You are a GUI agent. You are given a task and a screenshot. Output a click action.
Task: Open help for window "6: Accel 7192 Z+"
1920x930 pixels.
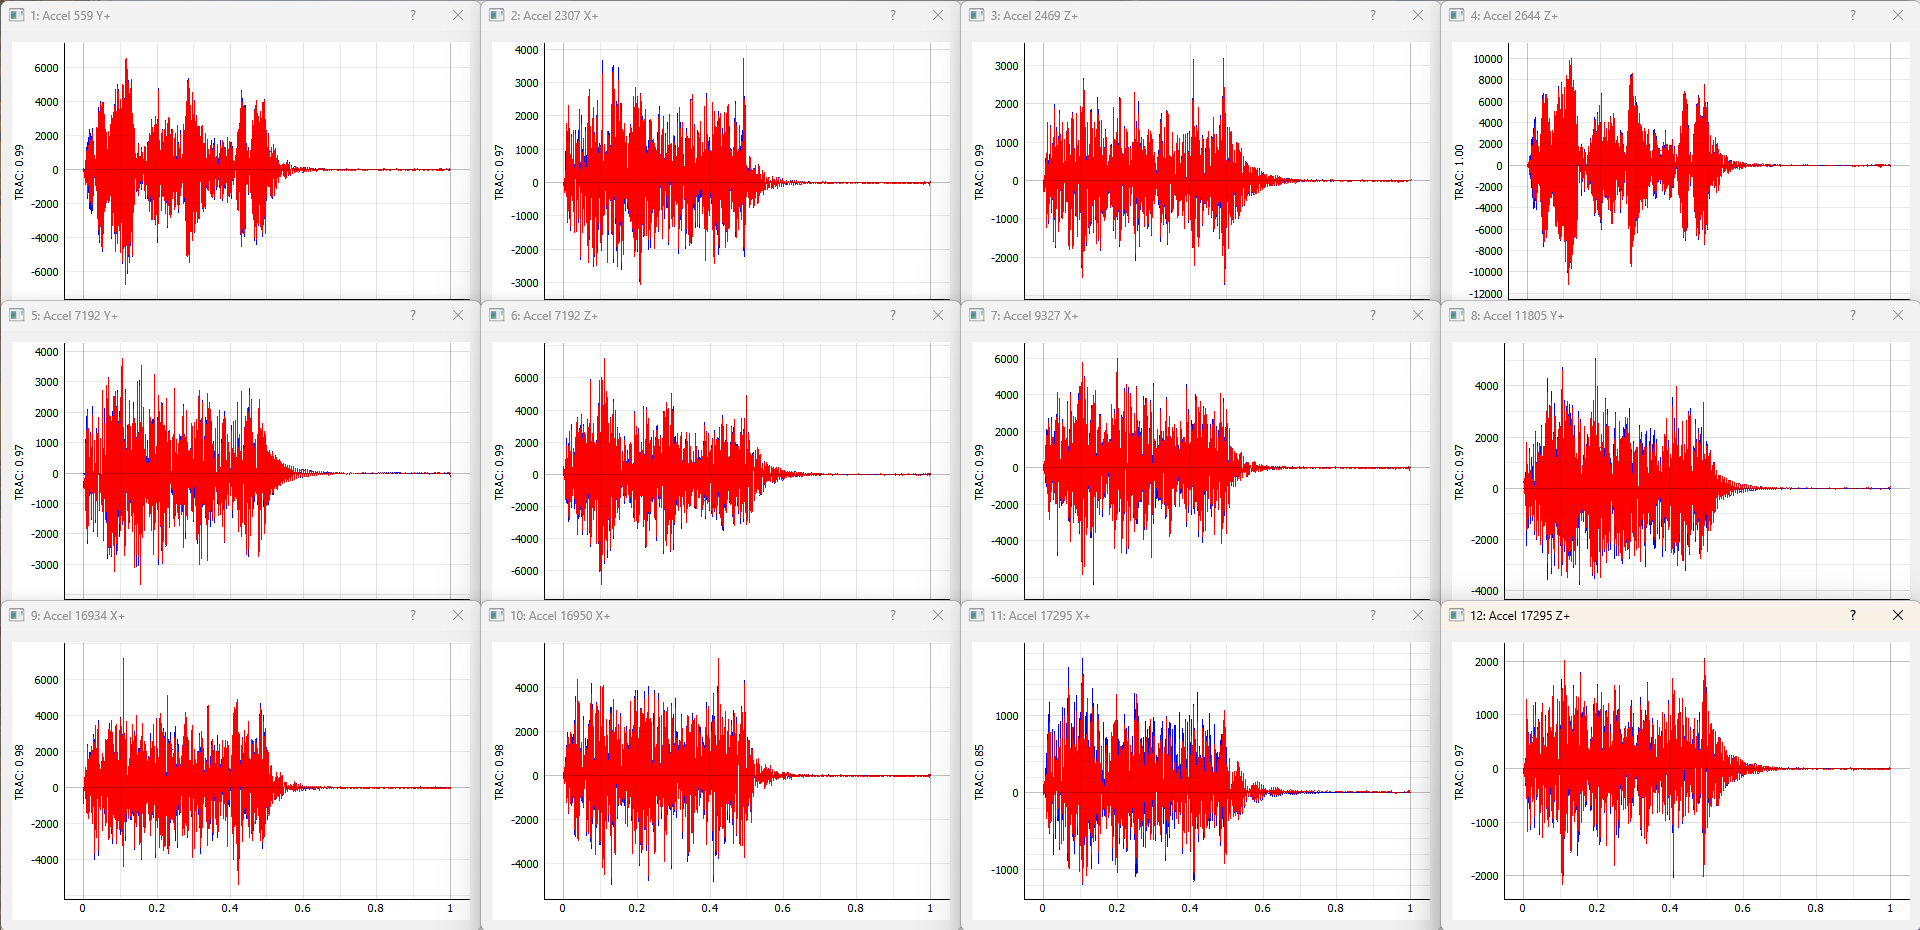pos(893,315)
